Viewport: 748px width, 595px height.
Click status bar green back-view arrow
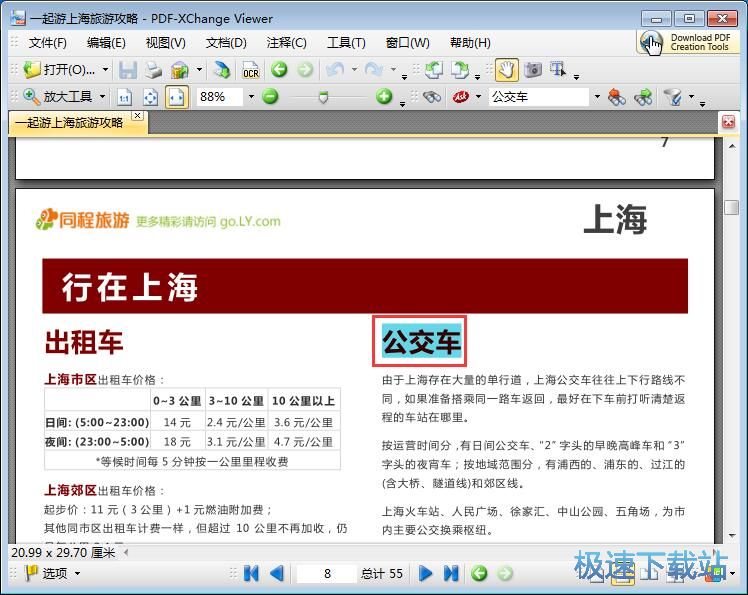(x=479, y=573)
